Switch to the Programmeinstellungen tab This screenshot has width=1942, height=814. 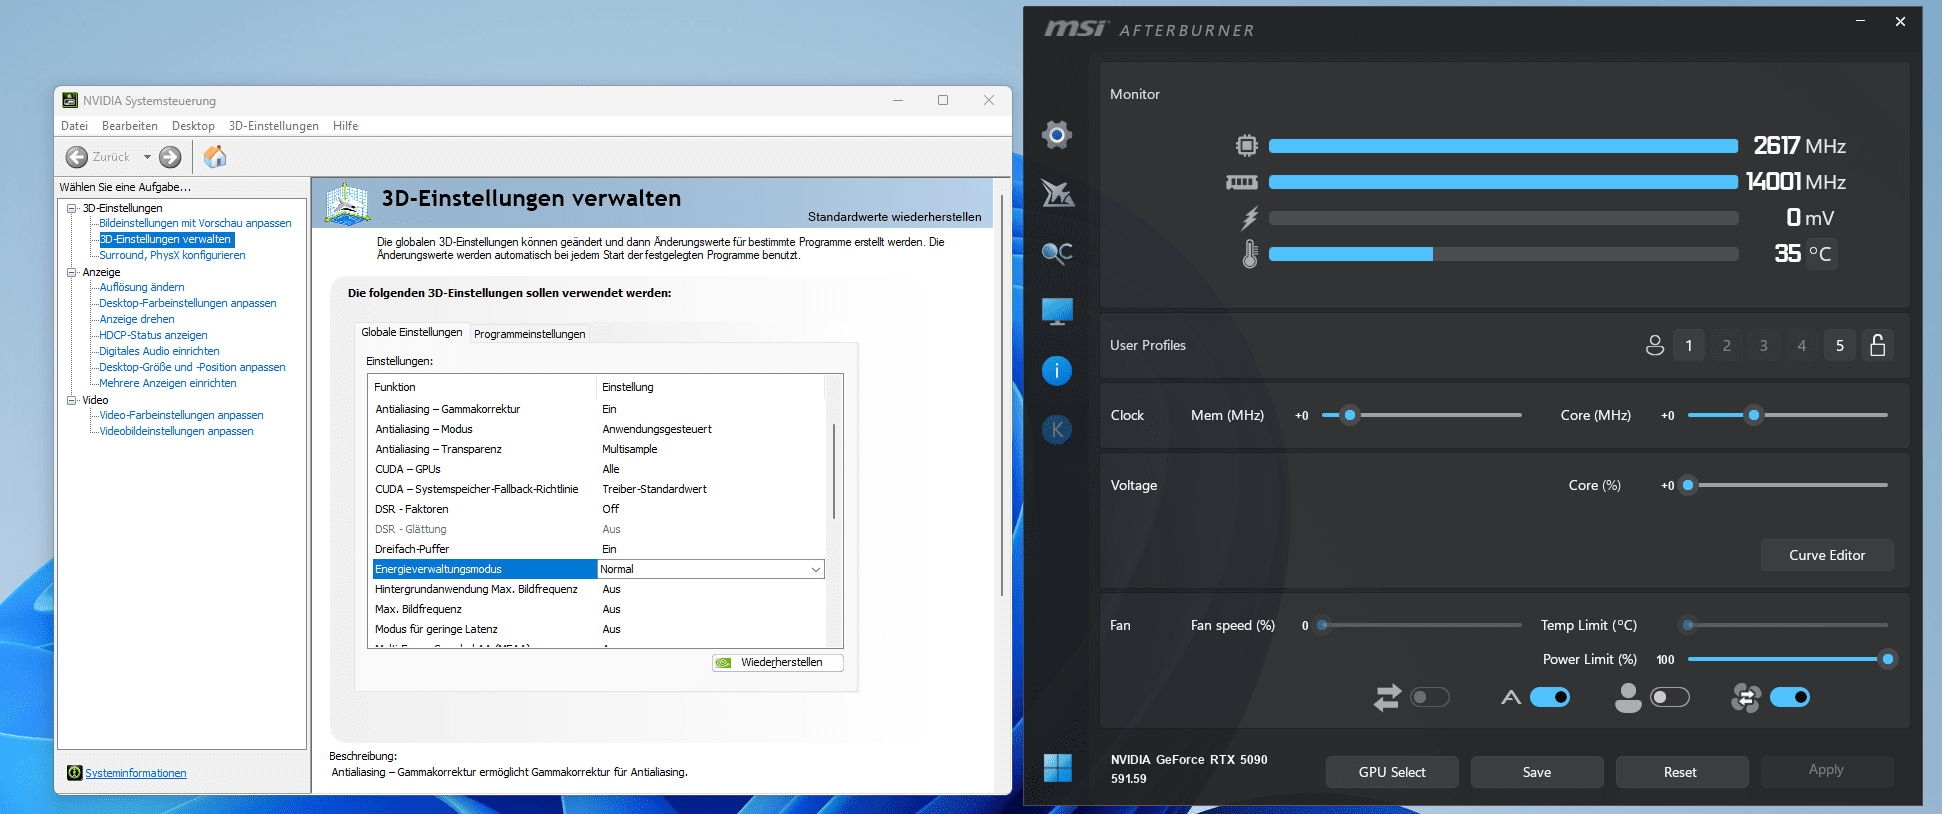(530, 334)
